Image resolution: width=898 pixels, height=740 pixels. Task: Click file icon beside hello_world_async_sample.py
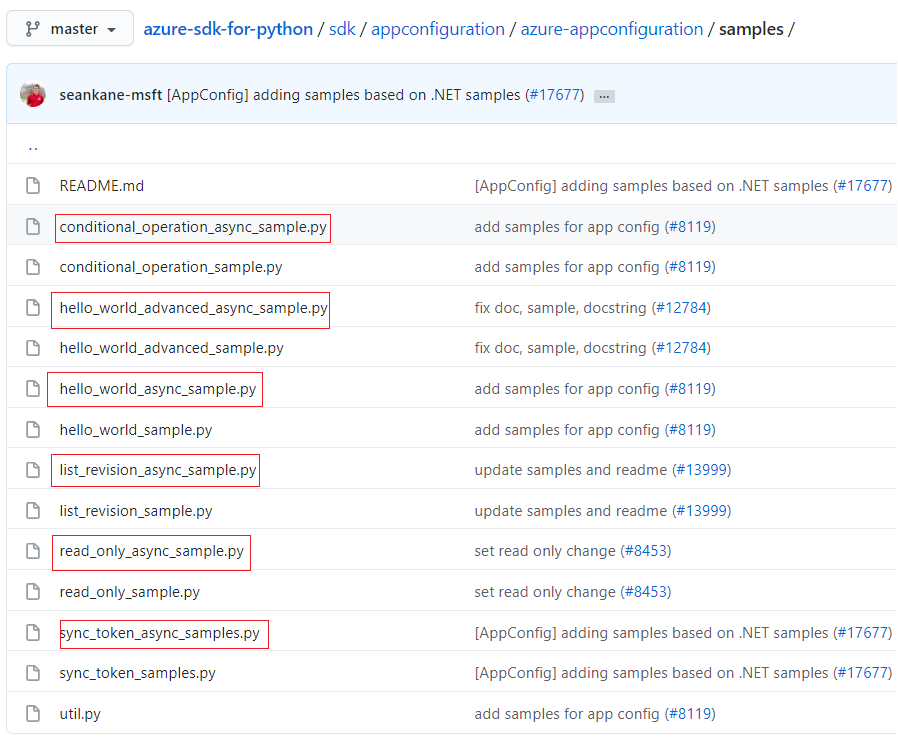click(x=33, y=389)
